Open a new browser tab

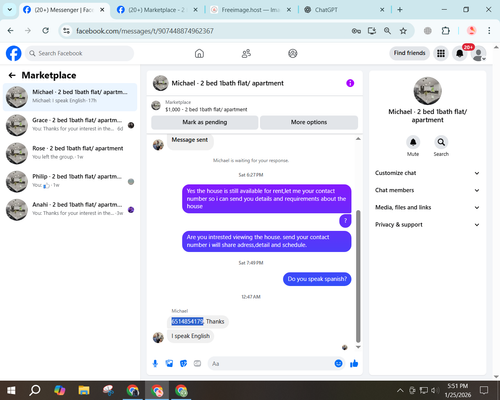click(x=400, y=10)
